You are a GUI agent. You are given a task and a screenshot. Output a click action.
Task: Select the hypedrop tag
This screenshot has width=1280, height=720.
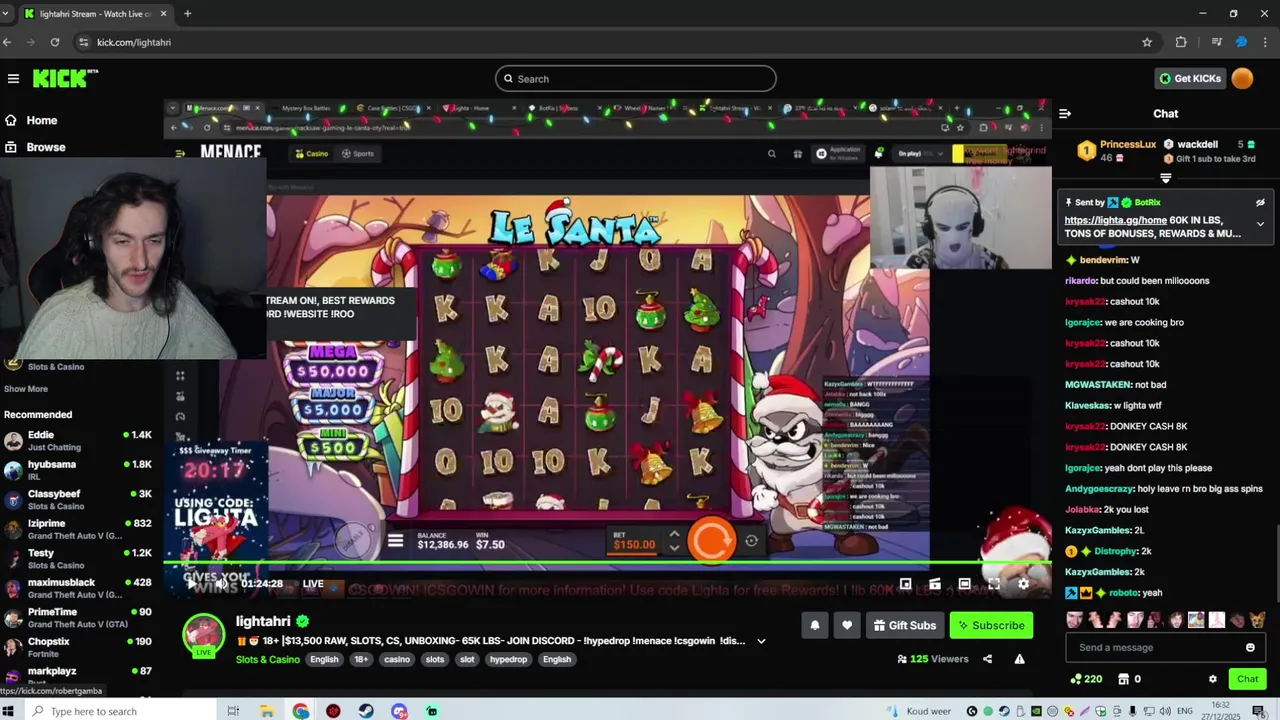pyautogui.click(x=508, y=659)
